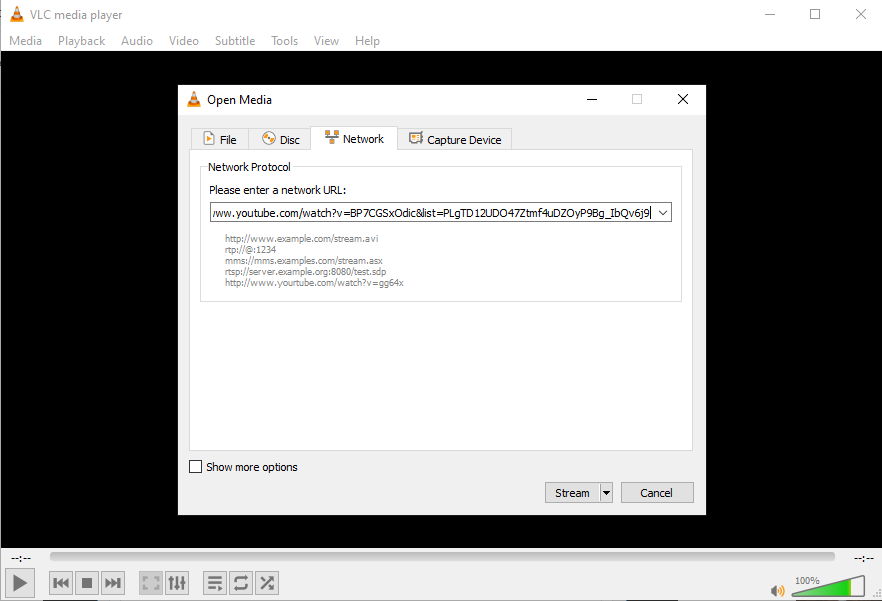Select the Network tab
This screenshot has height=601, width=882.
[x=354, y=138]
